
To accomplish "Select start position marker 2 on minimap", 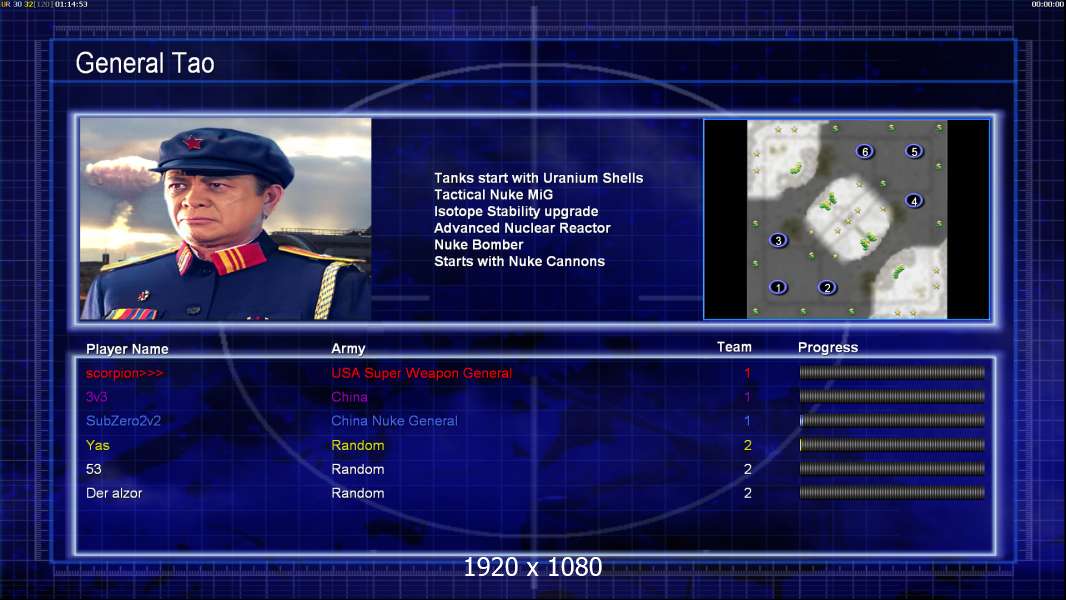I will (827, 287).
